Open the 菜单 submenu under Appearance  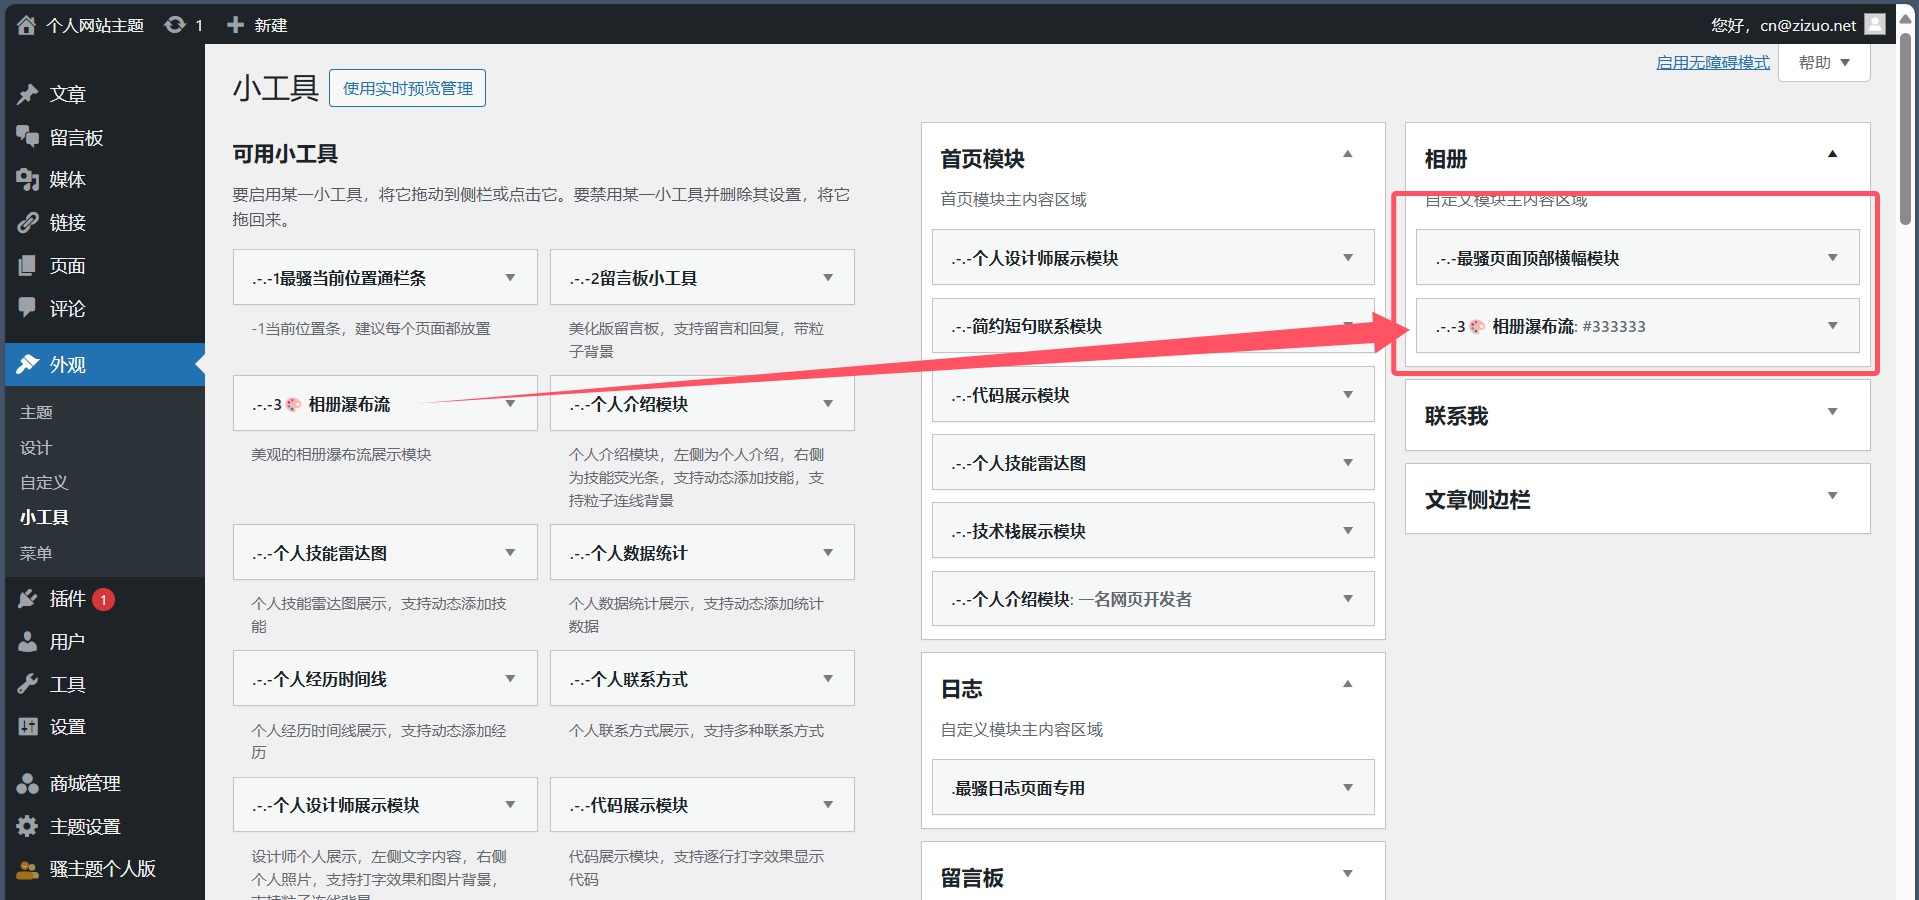coord(36,553)
